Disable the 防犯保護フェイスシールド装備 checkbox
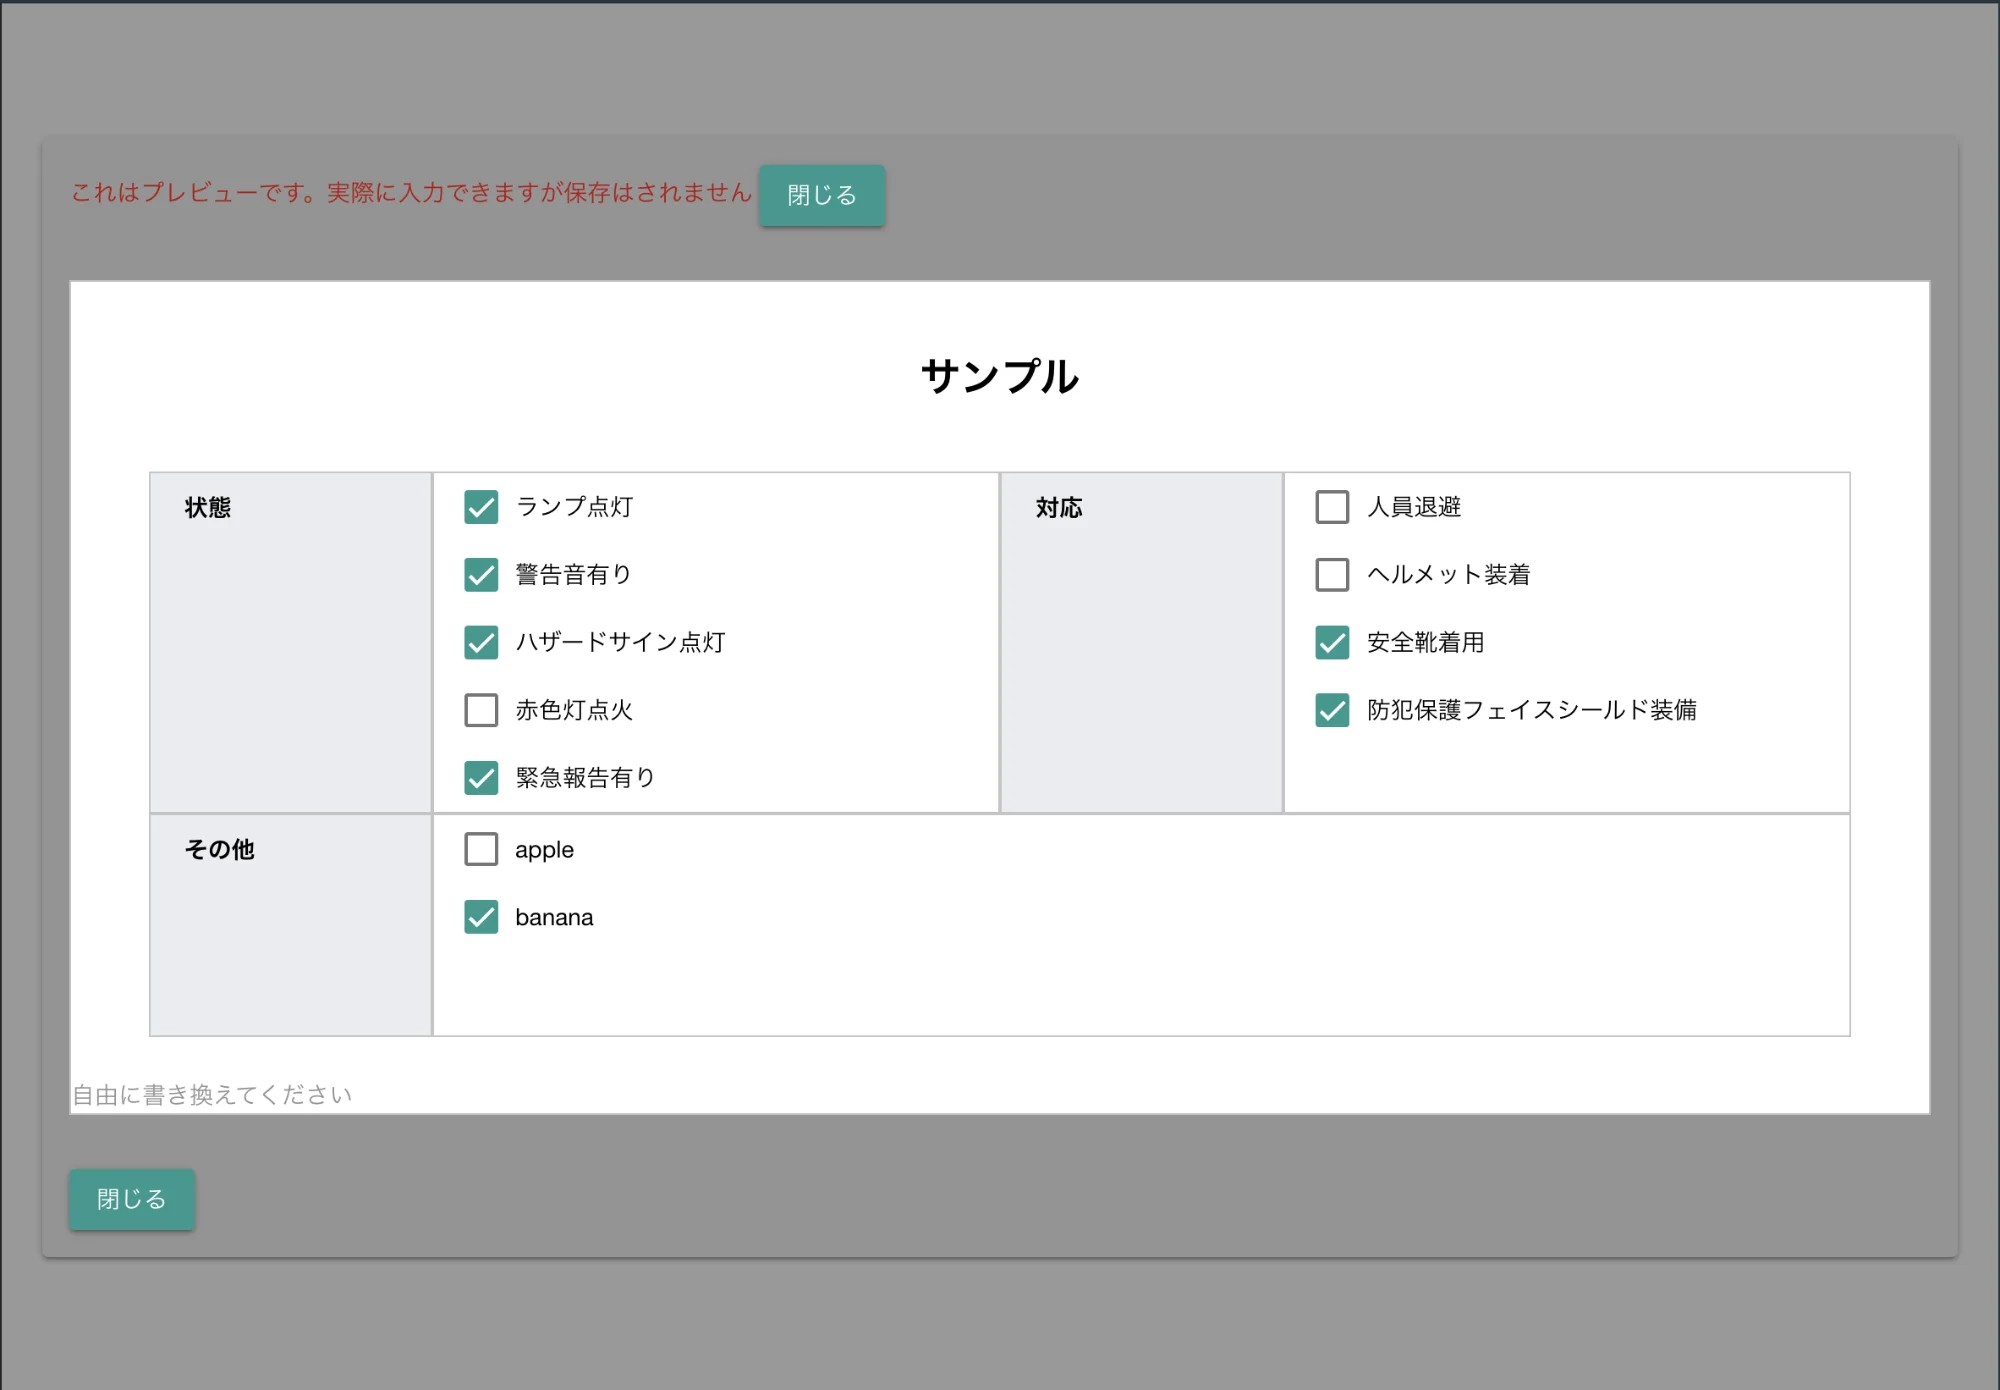The height and width of the screenshot is (1390, 2000). click(1332, 710)
